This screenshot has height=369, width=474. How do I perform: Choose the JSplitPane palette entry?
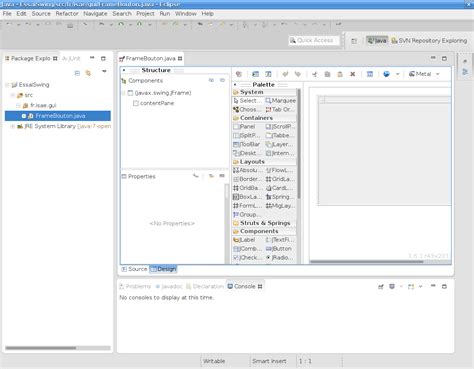tap(247, 135)
